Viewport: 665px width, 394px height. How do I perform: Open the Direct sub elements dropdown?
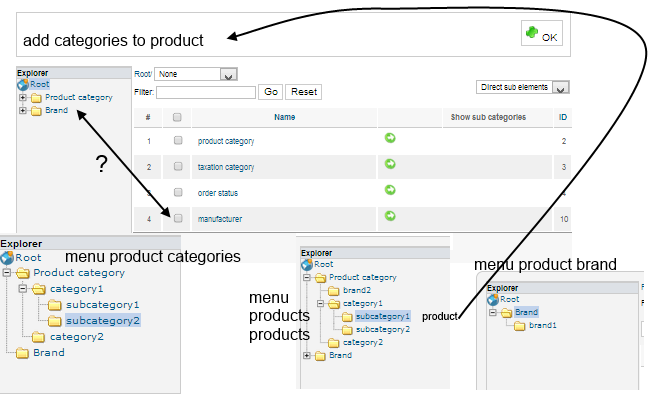click(522, 87)
